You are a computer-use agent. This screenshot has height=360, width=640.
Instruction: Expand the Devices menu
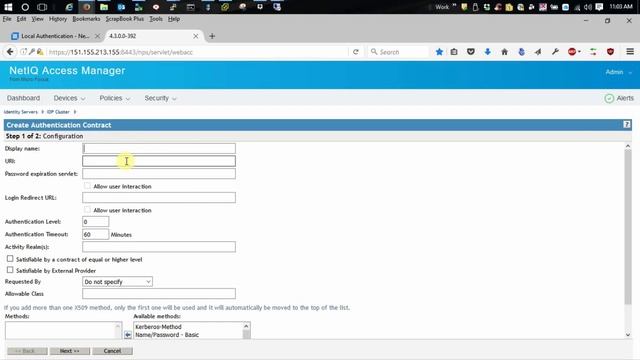pyautogui.click(x=69, y=98)
